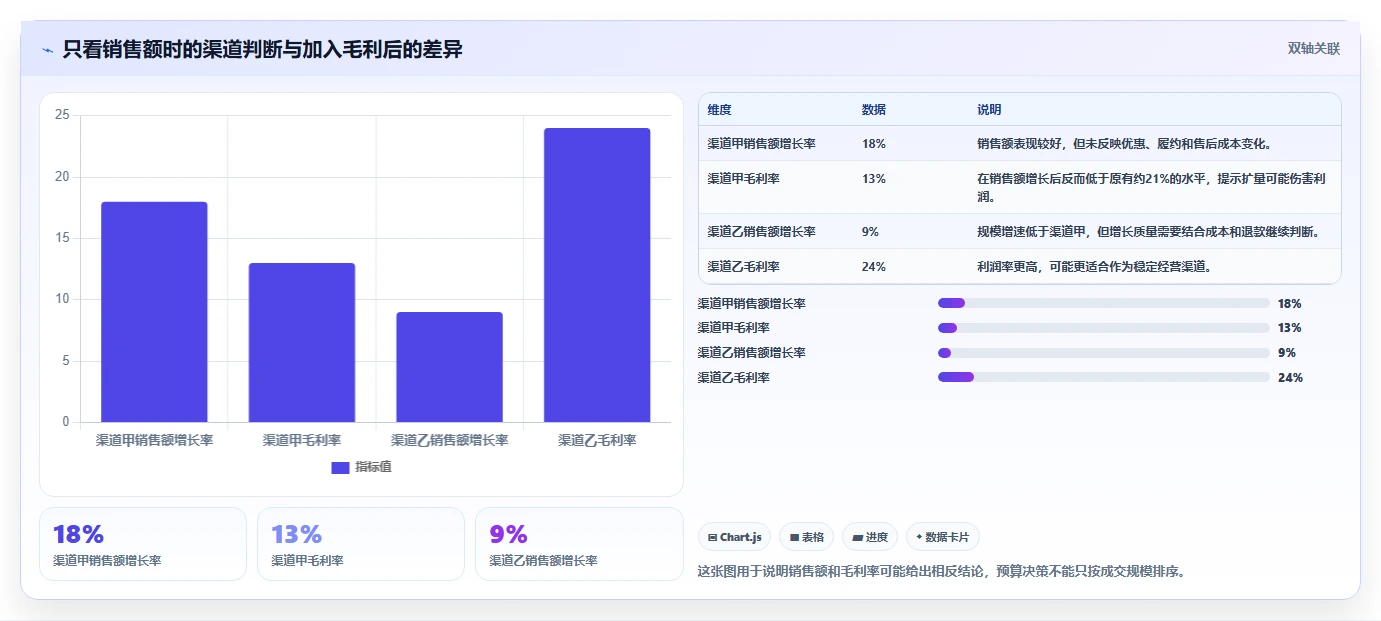Click the y-axis value 15
The width and height of the screenshot is (1381, 621).
(62, 238)
